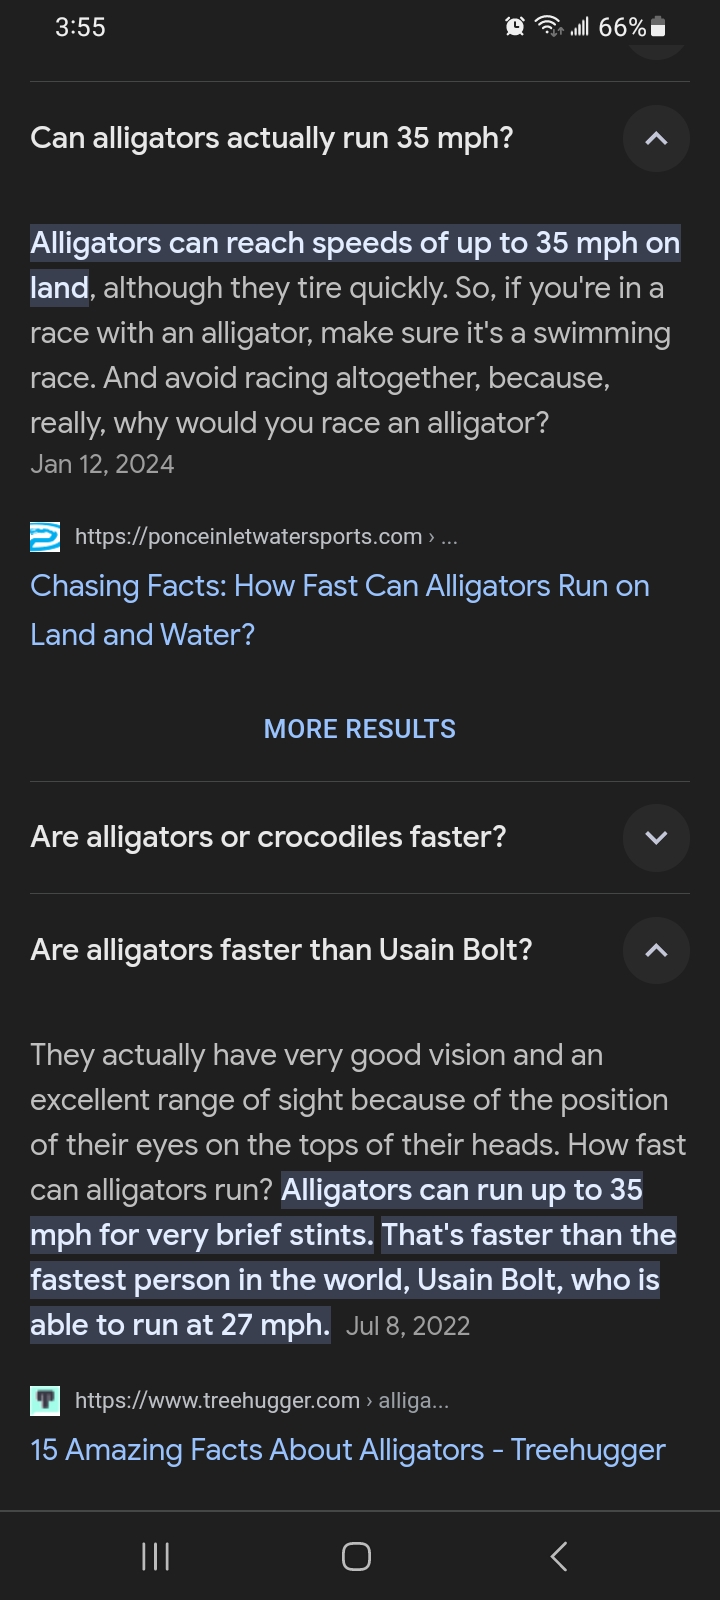Open '15 Amazing Facts About Alligators - Treehugger' link
Screen dimensions: 720x1600
pos(347,1450)
